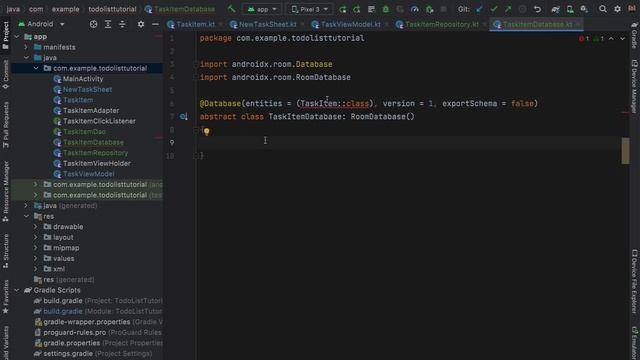Select TaskItemDao in project tree
This screenshot has height=360, width=640.
click(84, 132)
